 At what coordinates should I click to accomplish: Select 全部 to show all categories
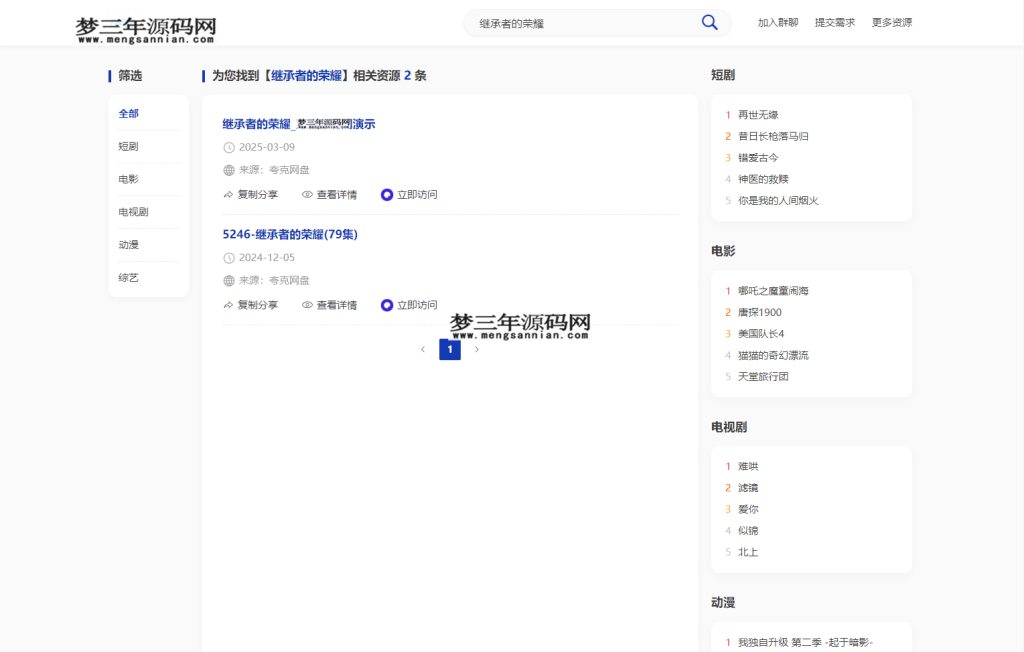128,113
